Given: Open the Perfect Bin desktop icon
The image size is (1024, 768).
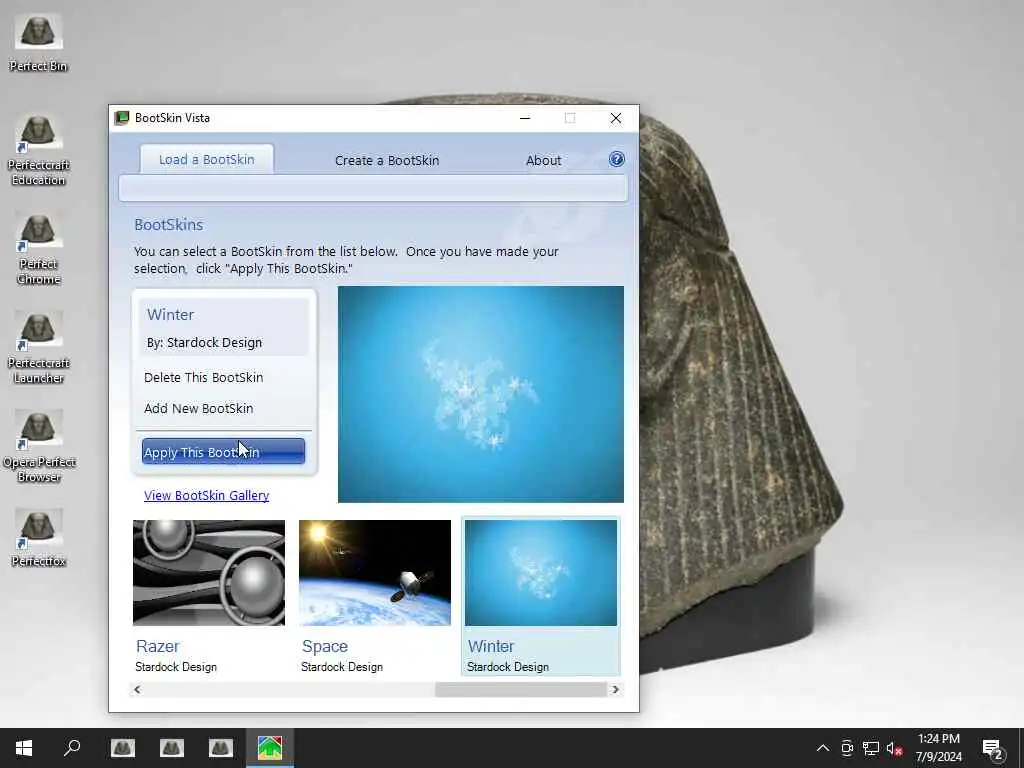Looking at the screenshot, I should click(39, 42).
